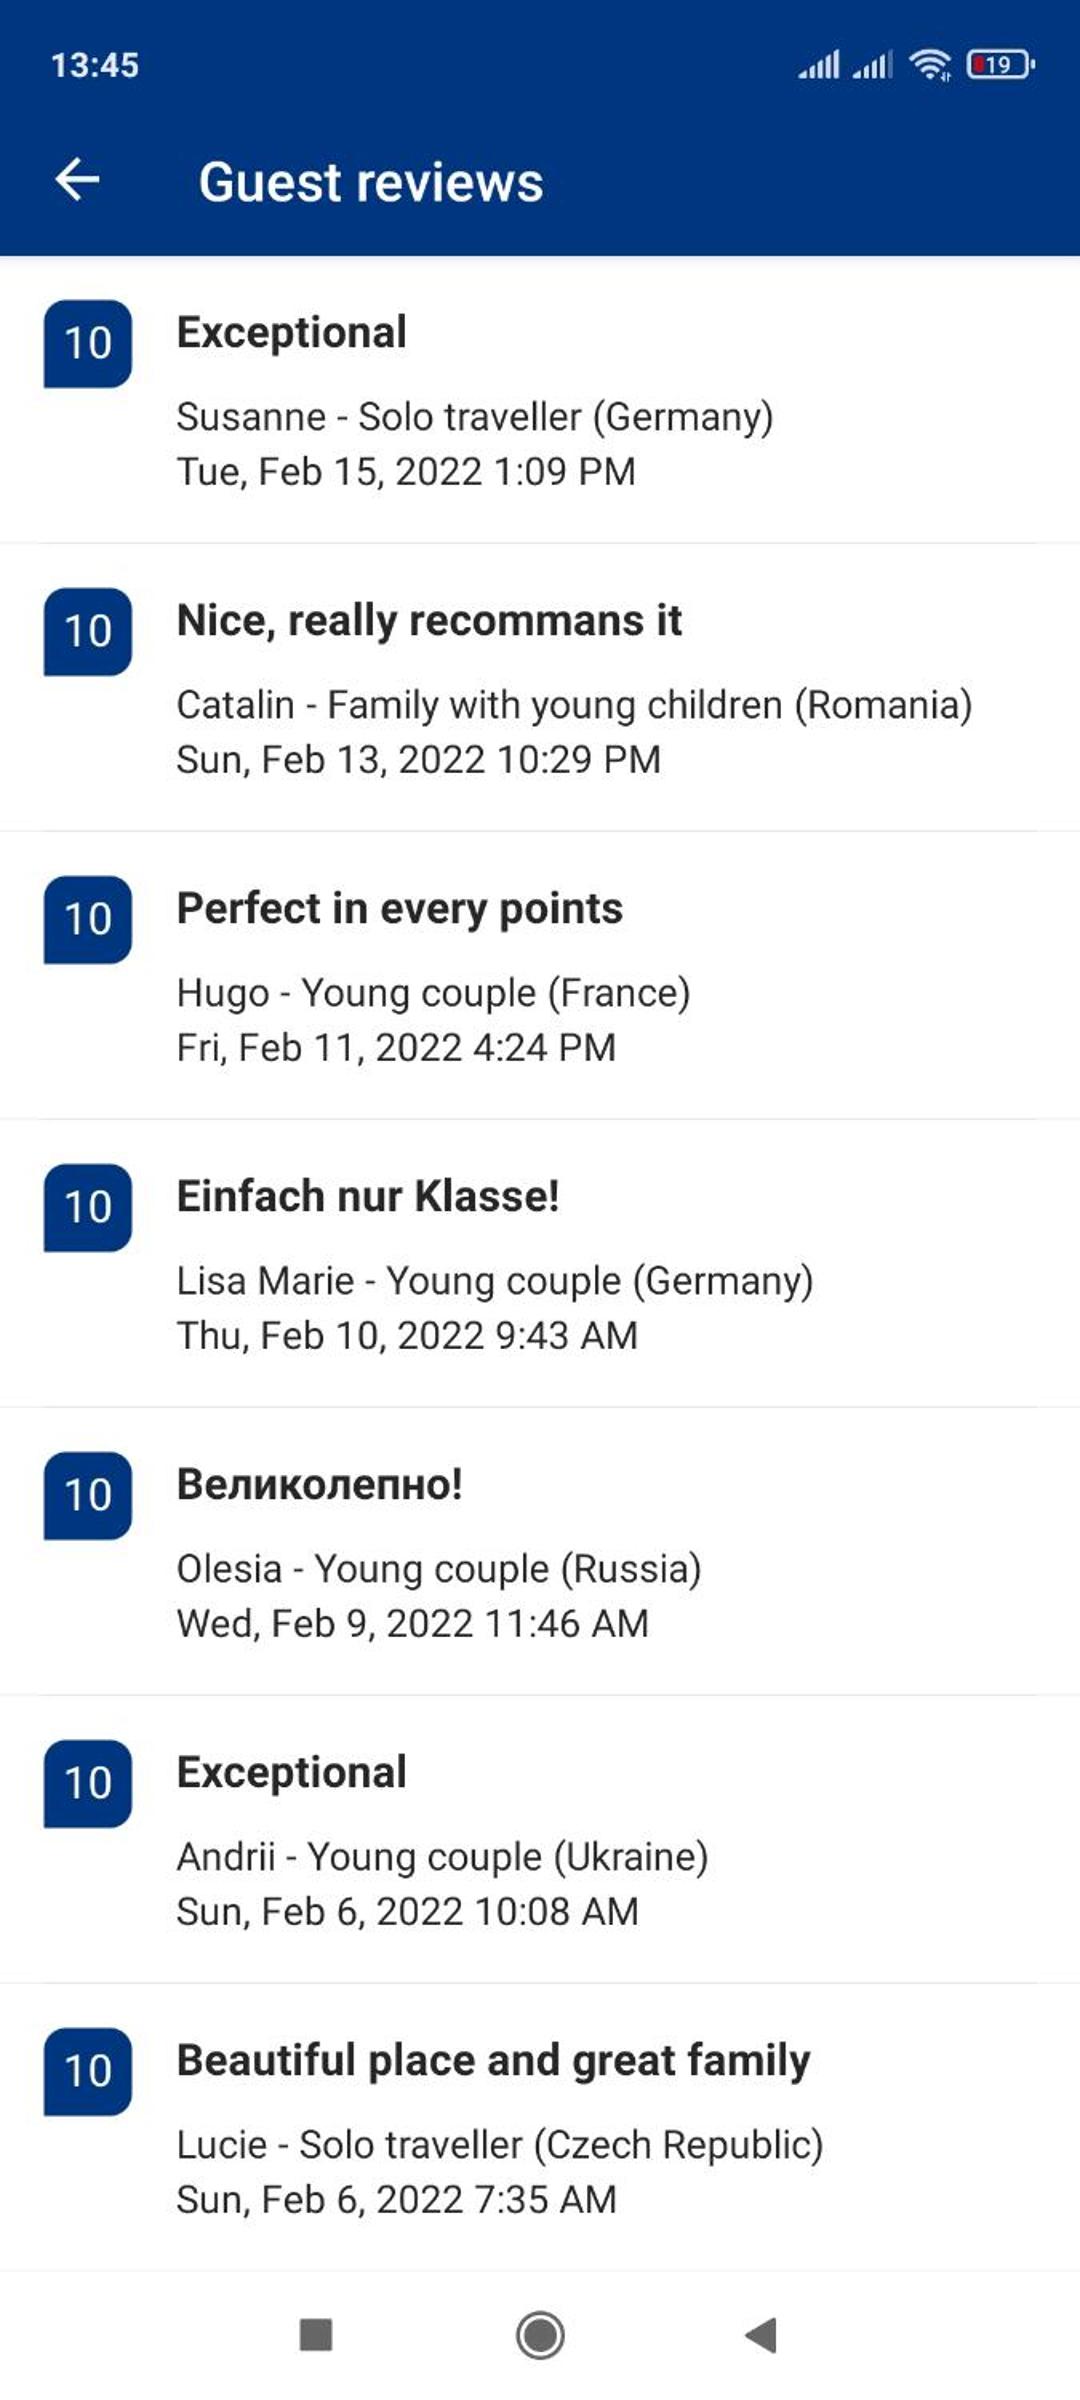
Task: Tap the score badge on Hugo's review
Action: 88,919
